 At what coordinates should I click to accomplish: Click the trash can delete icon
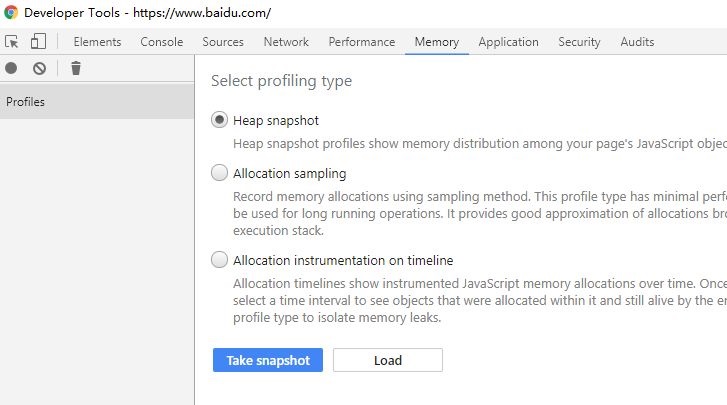[x=76, y=68]
